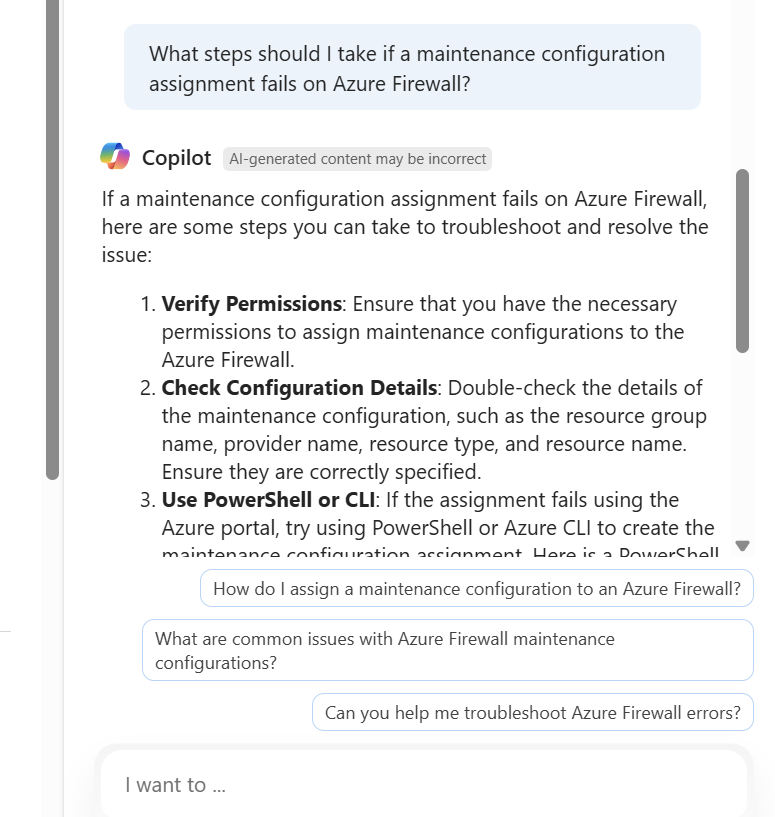
Task: Click the bold "Verify Permissions" heading
Action: click(x=252, y=304)
